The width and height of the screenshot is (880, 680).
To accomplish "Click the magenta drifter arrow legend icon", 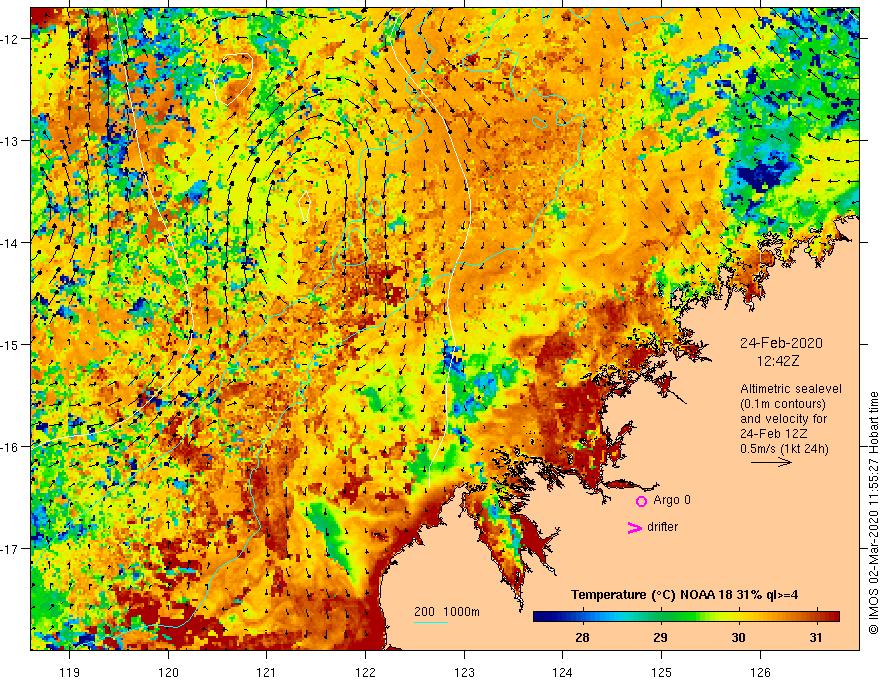I will click(634, 527).
